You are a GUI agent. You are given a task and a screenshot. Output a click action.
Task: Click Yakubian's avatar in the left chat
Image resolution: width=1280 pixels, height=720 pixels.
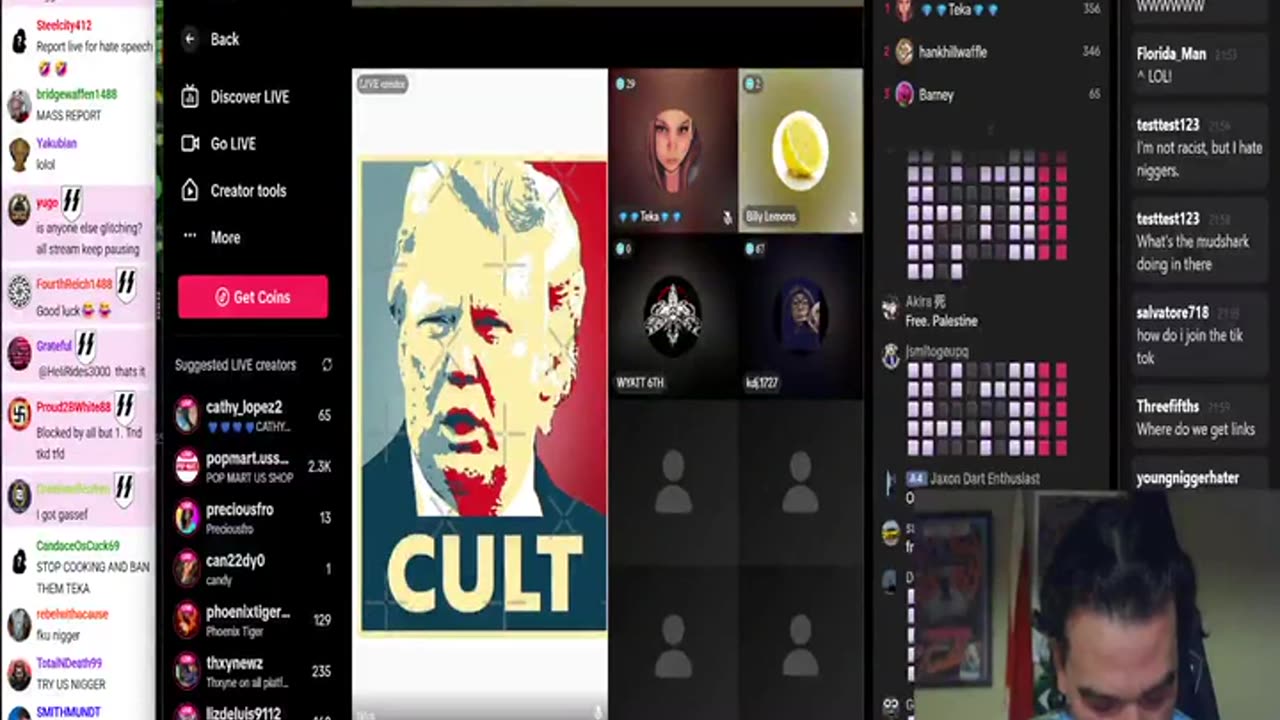click(19, 155)
